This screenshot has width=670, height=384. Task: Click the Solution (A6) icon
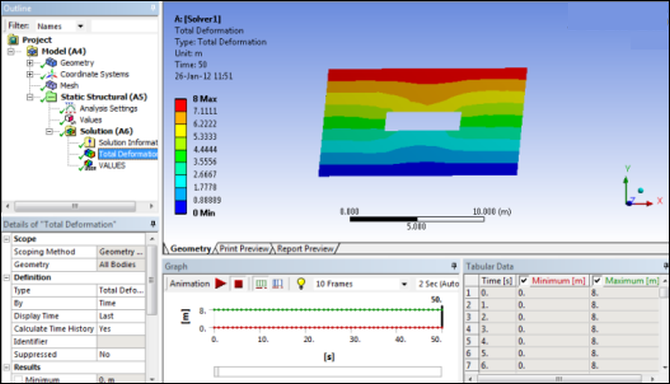[70, 131]
